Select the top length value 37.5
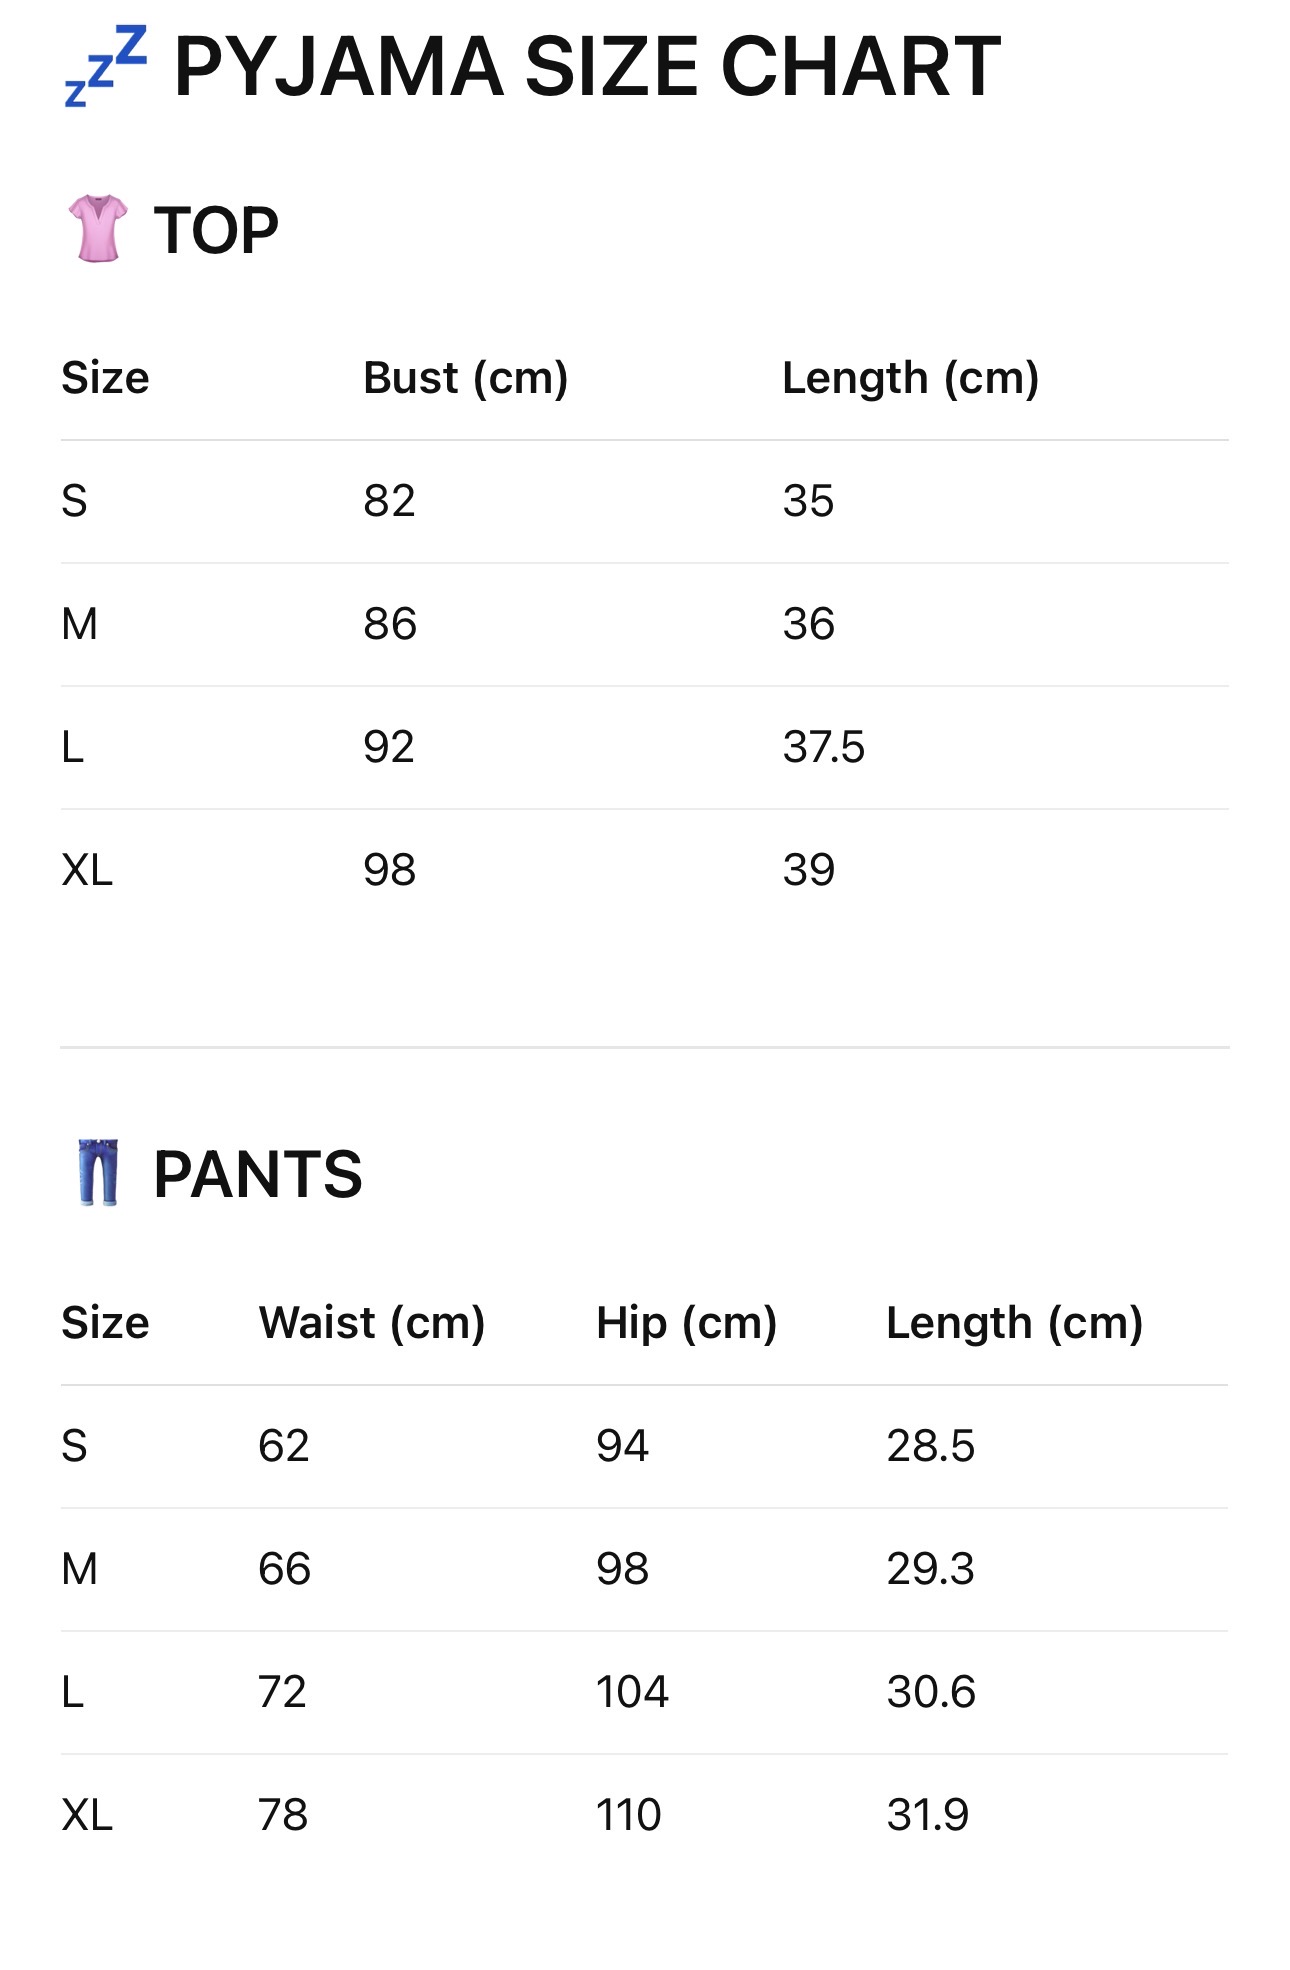 pos(823,747)
